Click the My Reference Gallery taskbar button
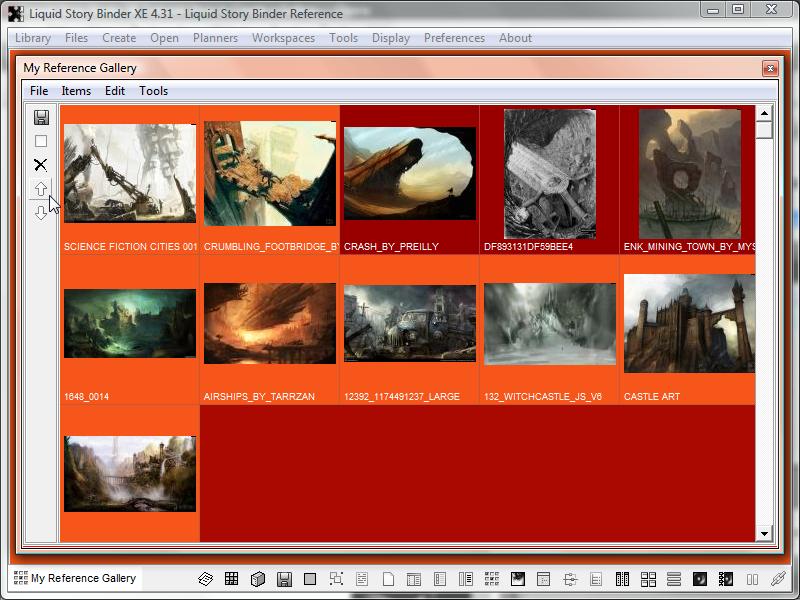Image resolution: width=800 pixels, height=600 pixels. tap(75, 578)
